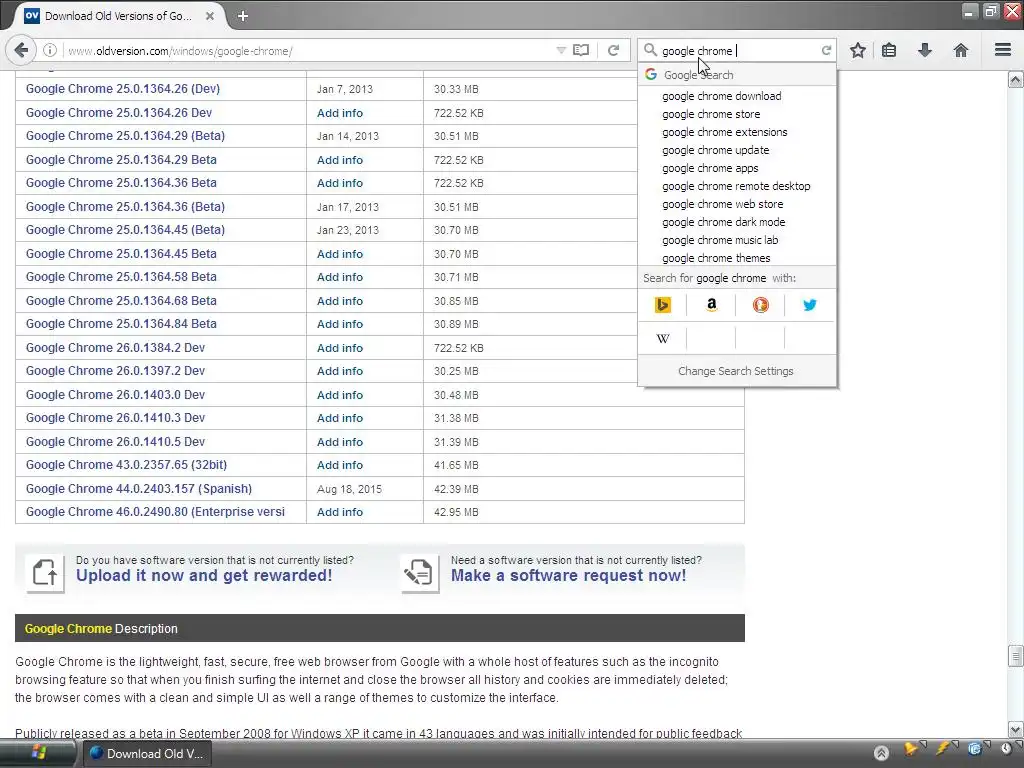The image size is (1024, 768).
Task: Search with Bing engine icon
Action: pyautogui.click(x=662, y=305)
